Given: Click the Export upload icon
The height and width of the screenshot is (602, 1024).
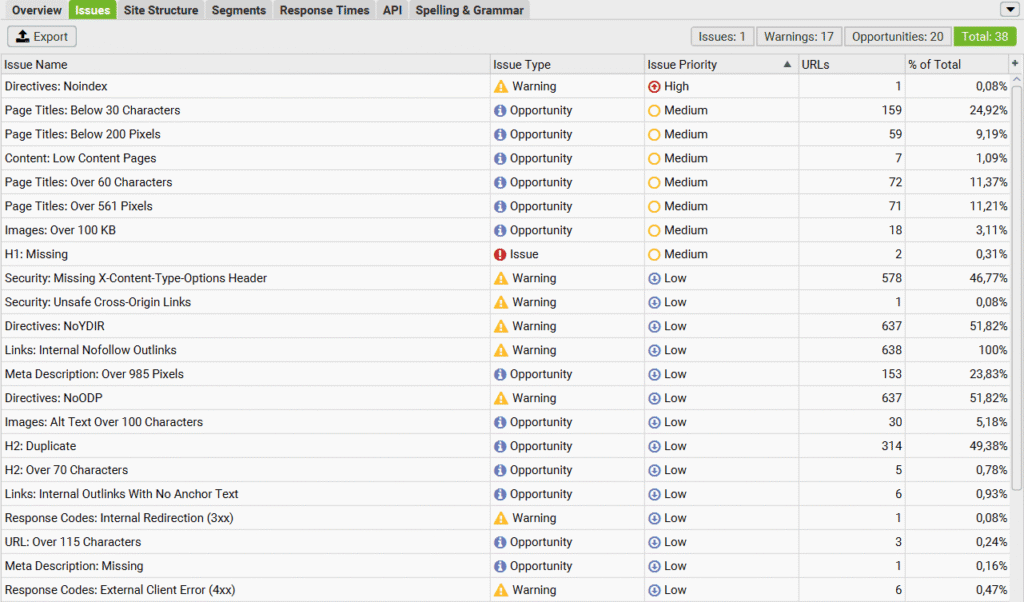Looking at the screenshot, I should (x=22, y=36).
